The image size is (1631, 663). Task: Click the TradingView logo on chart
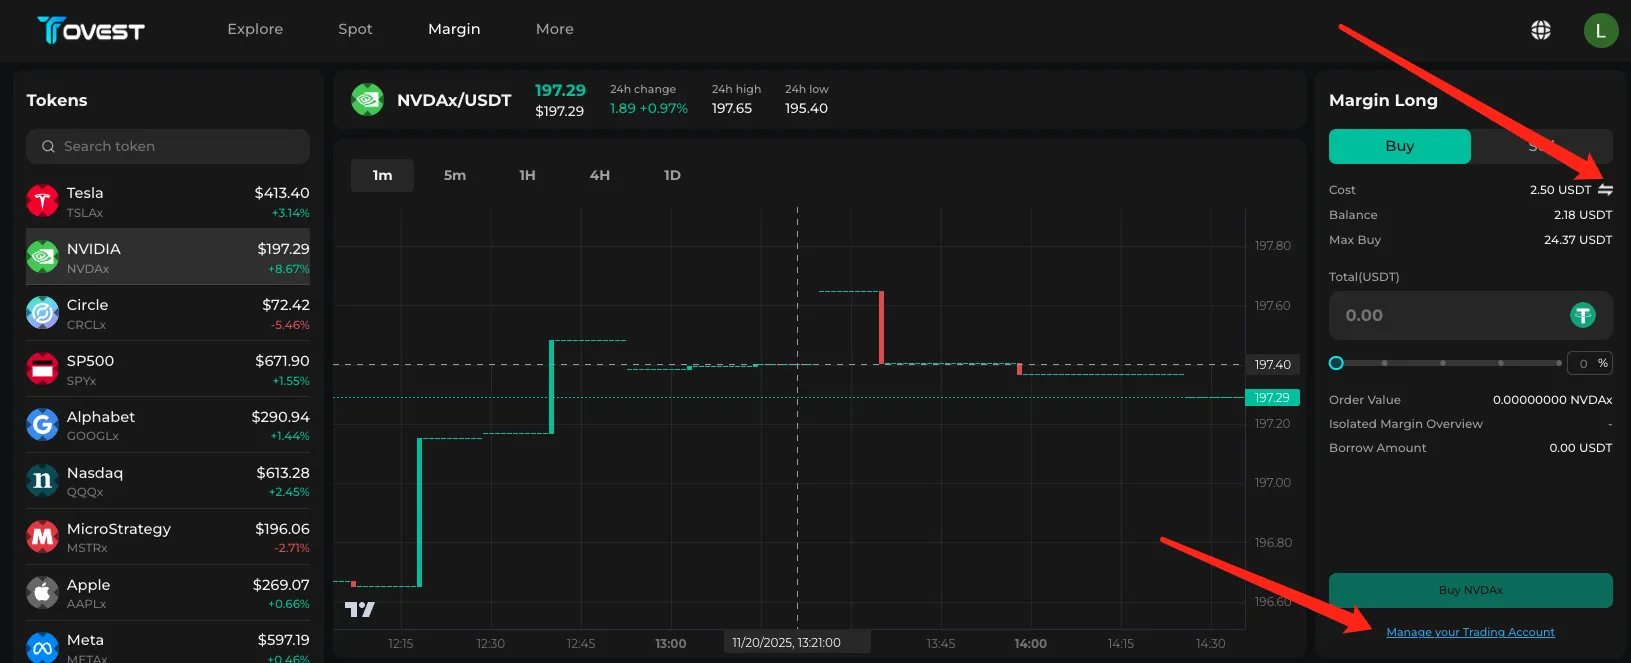[360, 609]
